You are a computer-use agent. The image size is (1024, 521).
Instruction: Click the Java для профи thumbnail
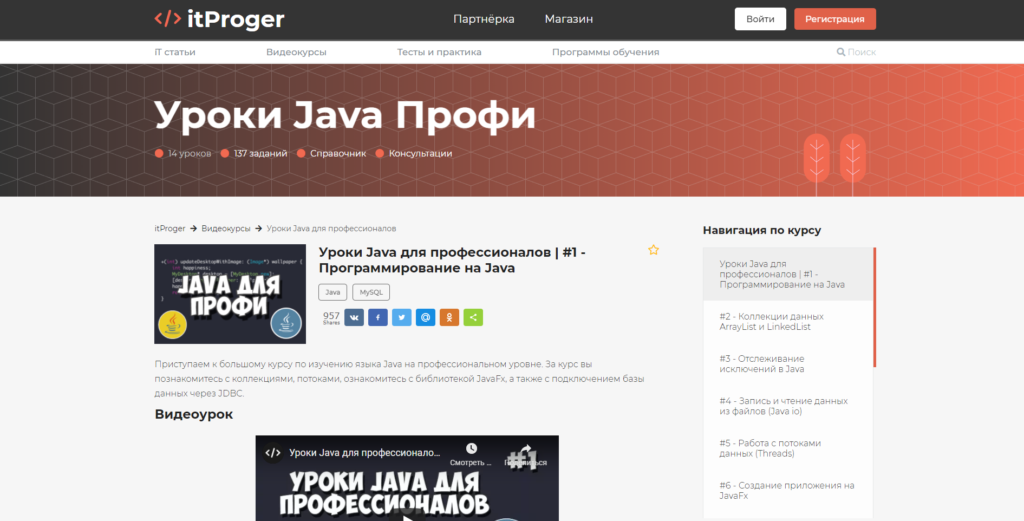[x=230, y=294]
